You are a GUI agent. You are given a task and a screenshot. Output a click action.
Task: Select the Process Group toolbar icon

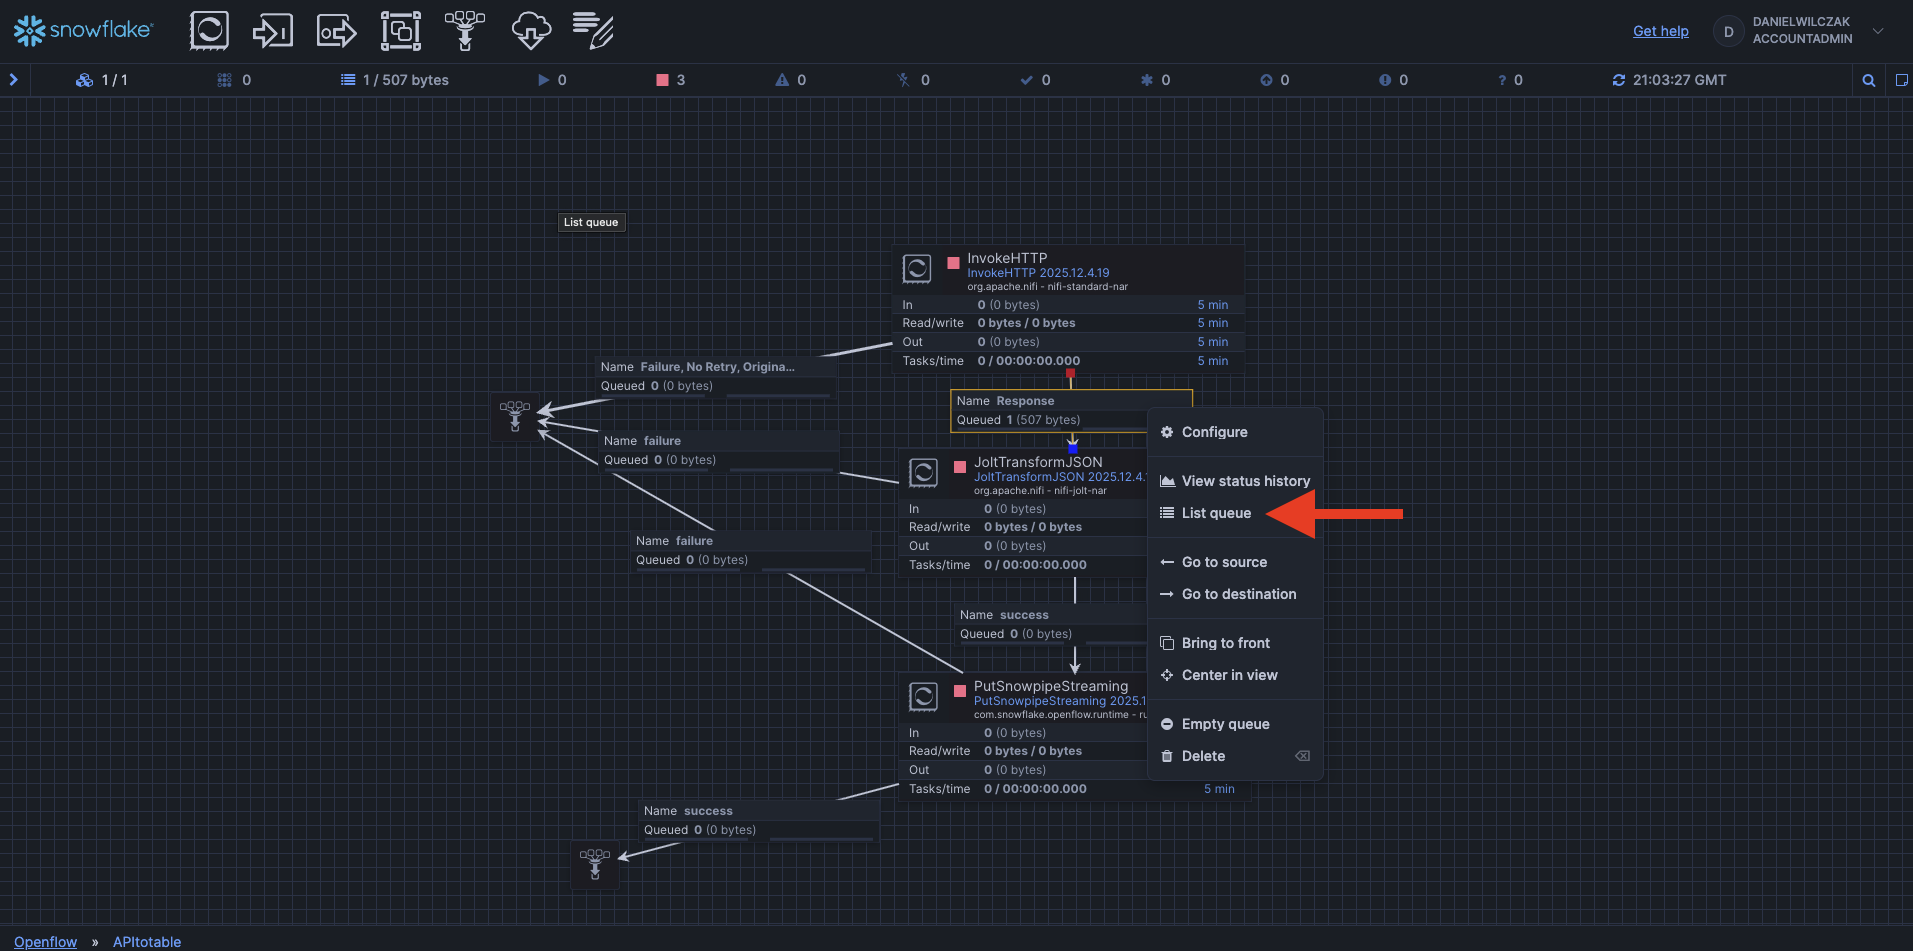tap(401, 31)
